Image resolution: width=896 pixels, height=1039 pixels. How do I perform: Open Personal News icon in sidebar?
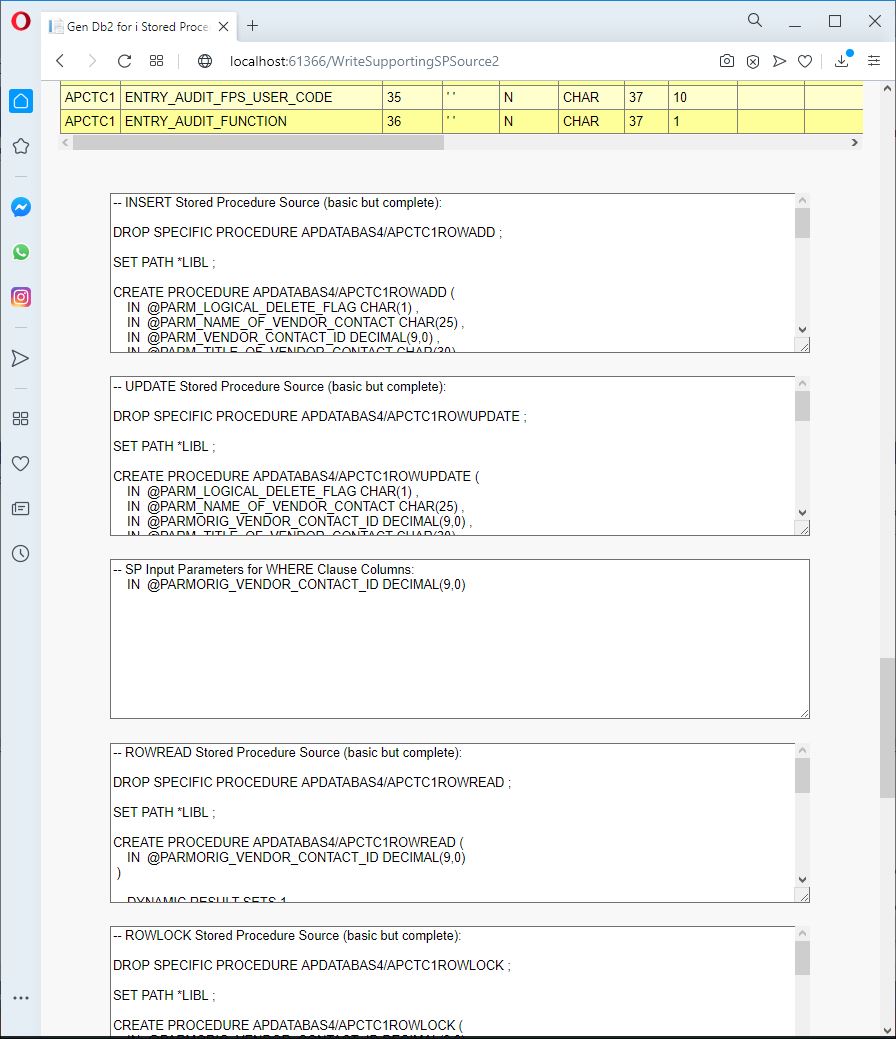point(21,509)
